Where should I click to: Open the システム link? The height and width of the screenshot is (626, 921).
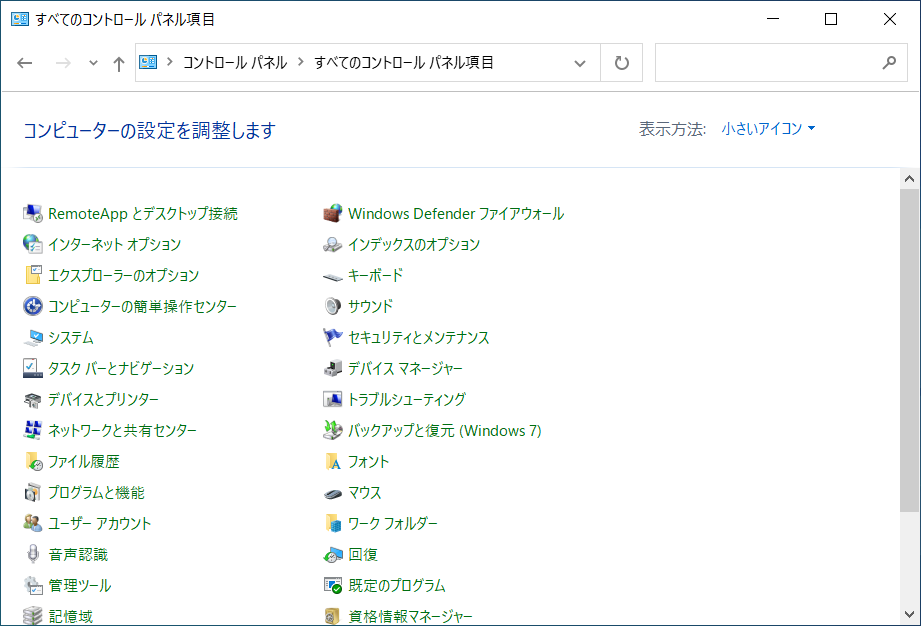[71, 338]
